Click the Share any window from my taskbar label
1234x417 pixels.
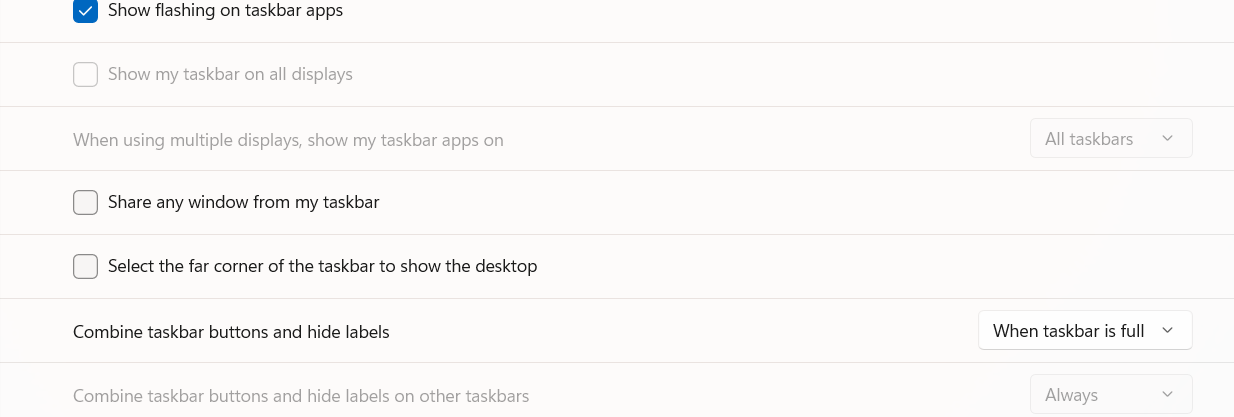tap(244, 202)
